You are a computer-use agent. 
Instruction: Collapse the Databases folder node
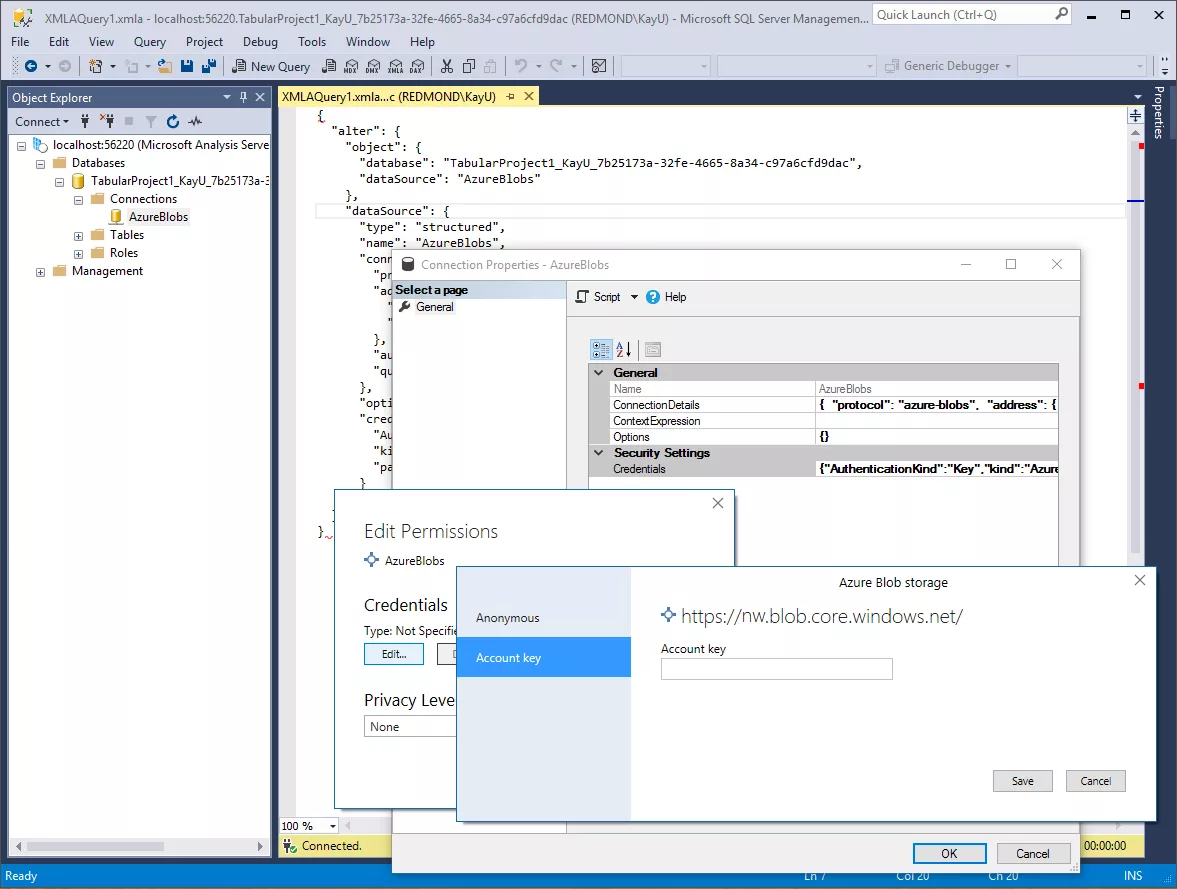41,164
